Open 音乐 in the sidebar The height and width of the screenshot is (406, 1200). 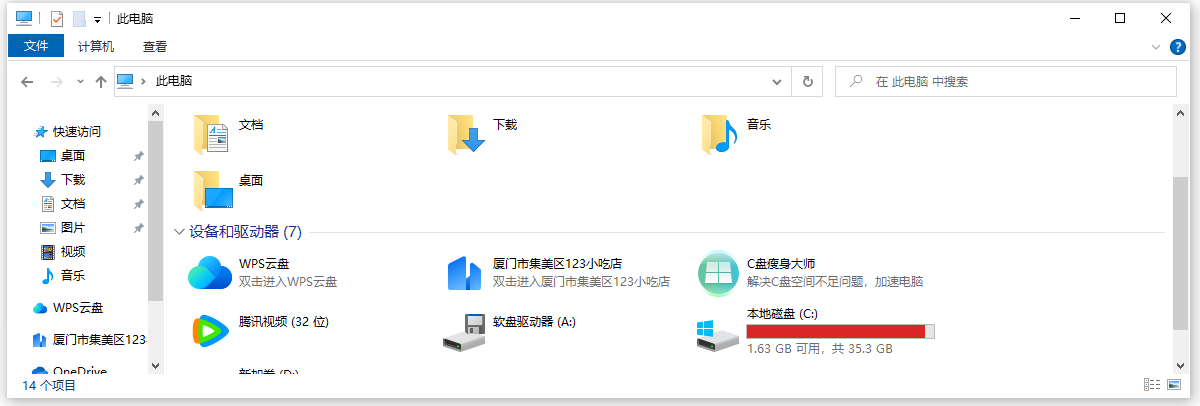73,276
